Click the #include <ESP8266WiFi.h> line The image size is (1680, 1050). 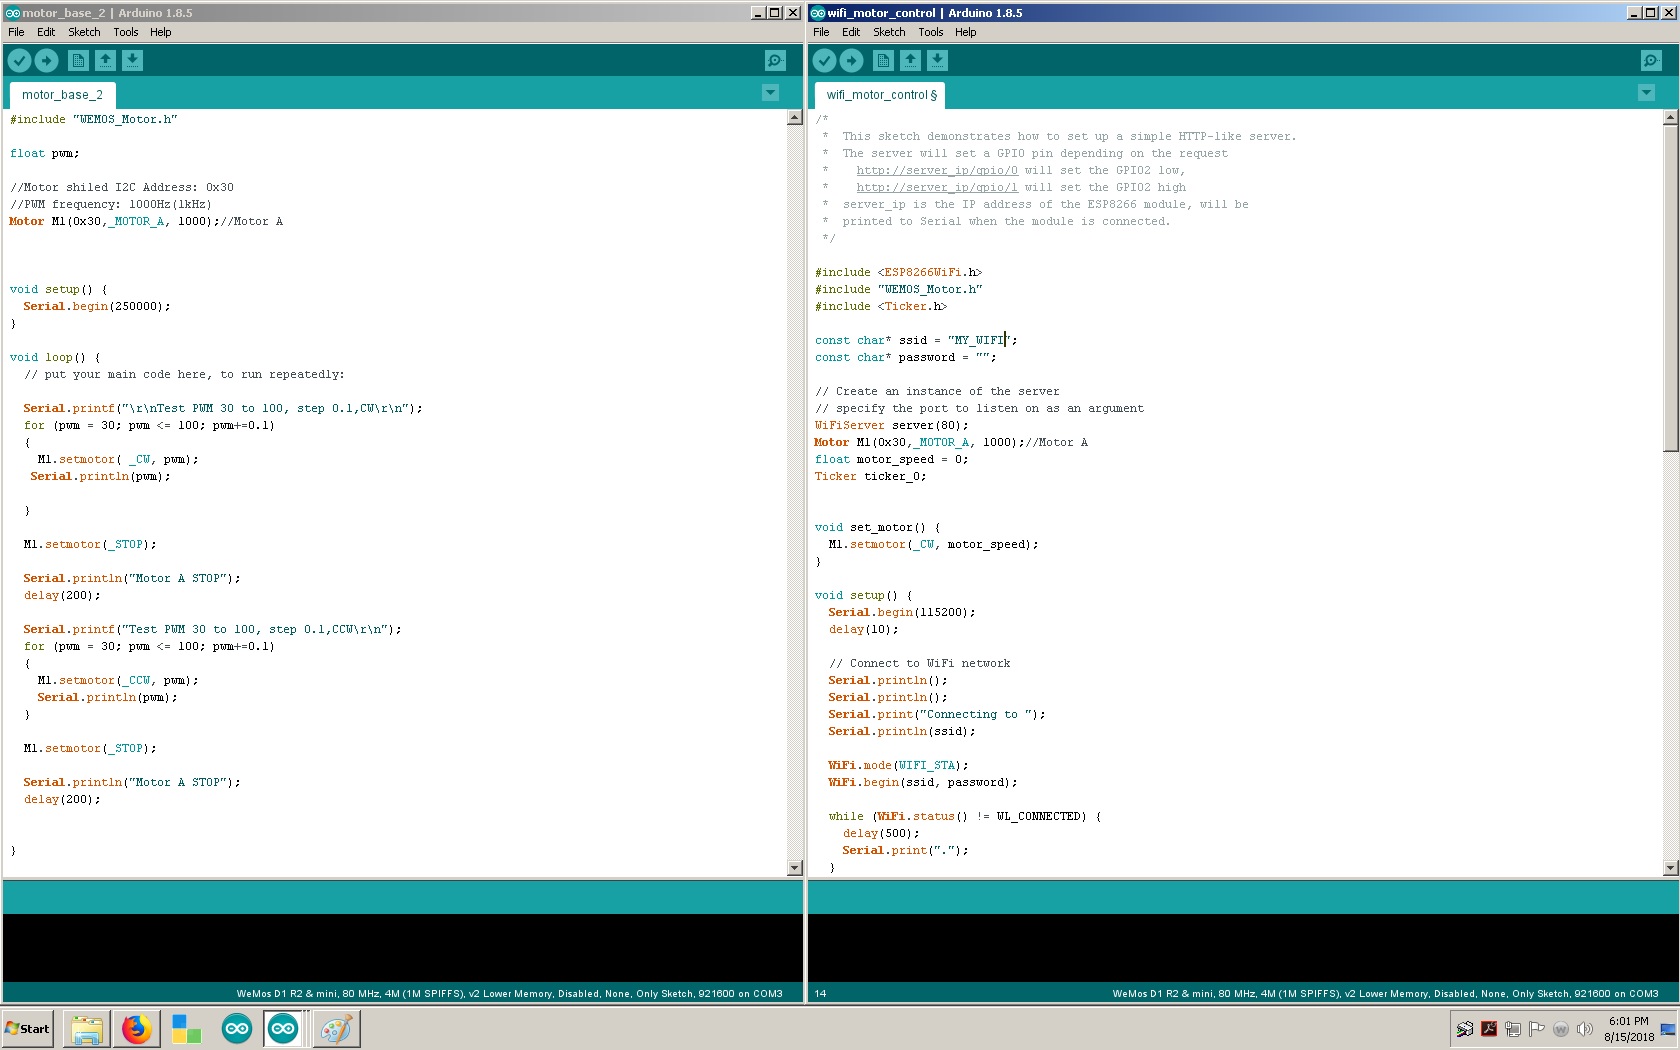pyautogui.click(x=899, y=272)
